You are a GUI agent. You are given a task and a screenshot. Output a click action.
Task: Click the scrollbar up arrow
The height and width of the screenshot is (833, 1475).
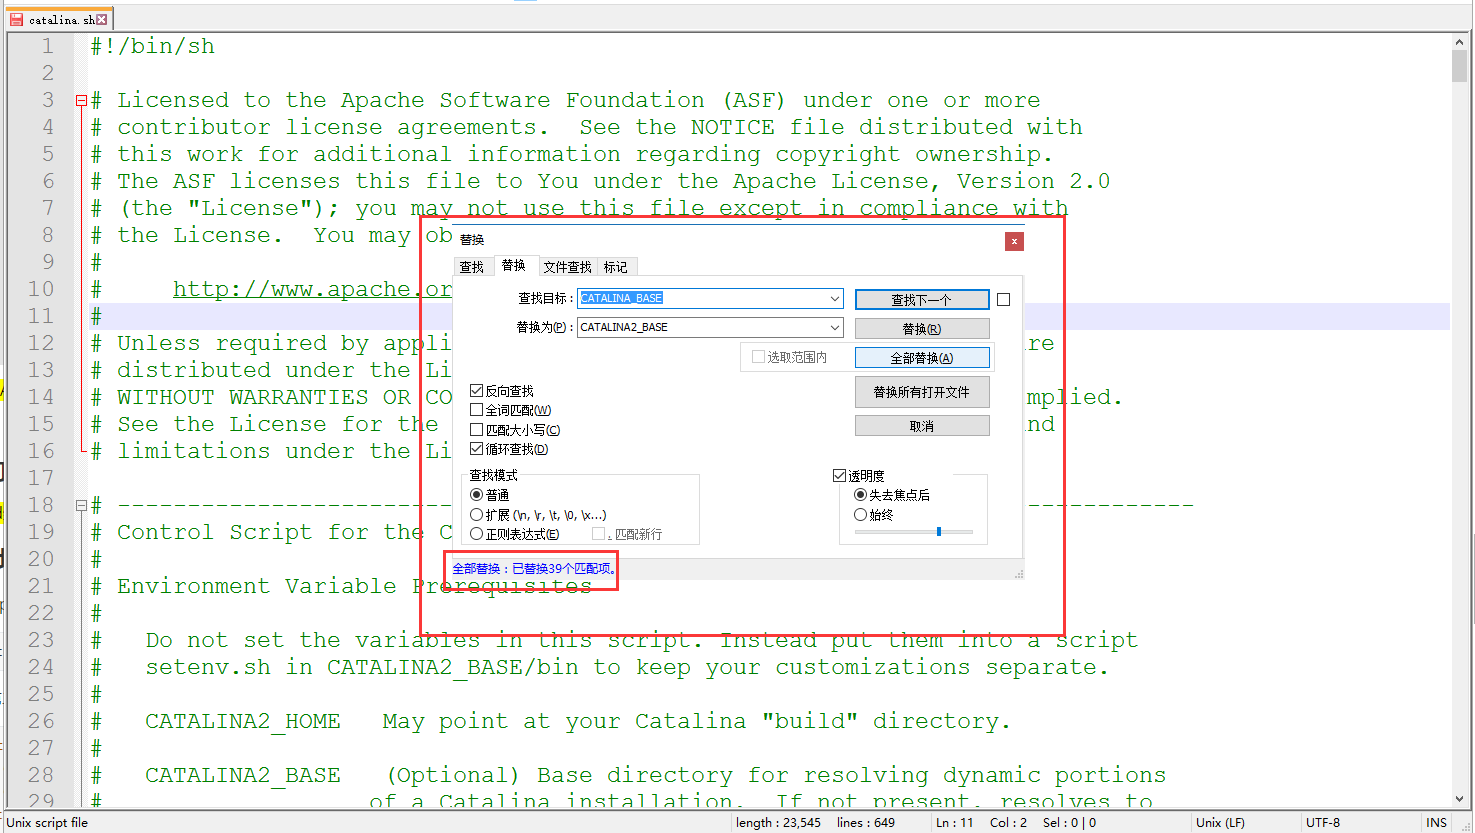[x=1460, y=42]
